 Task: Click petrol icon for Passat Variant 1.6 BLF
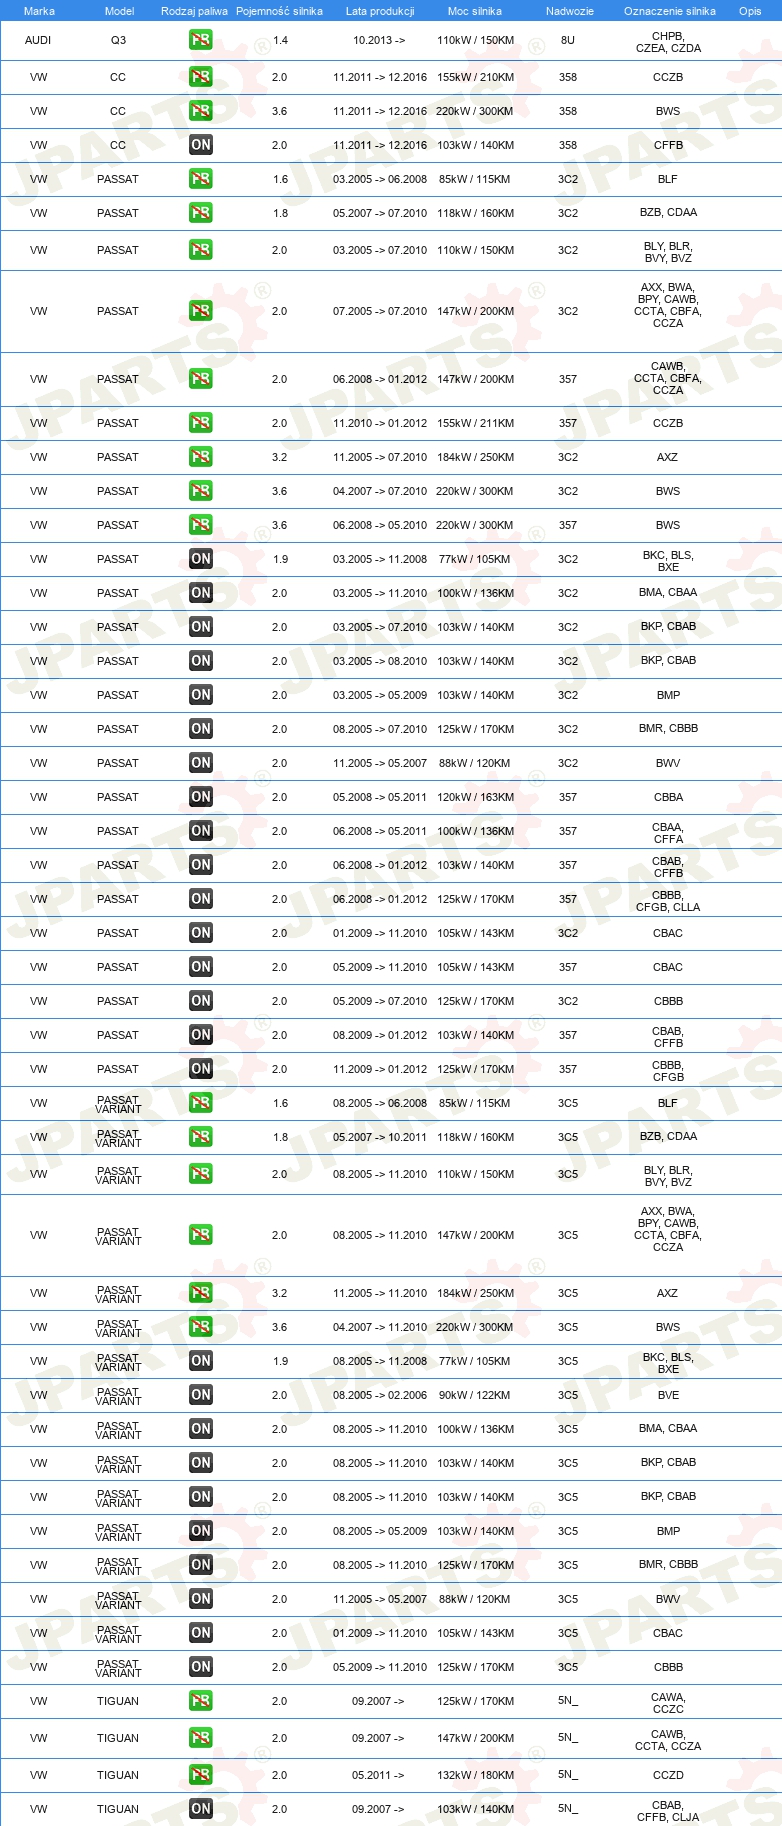pos(201,1103)
